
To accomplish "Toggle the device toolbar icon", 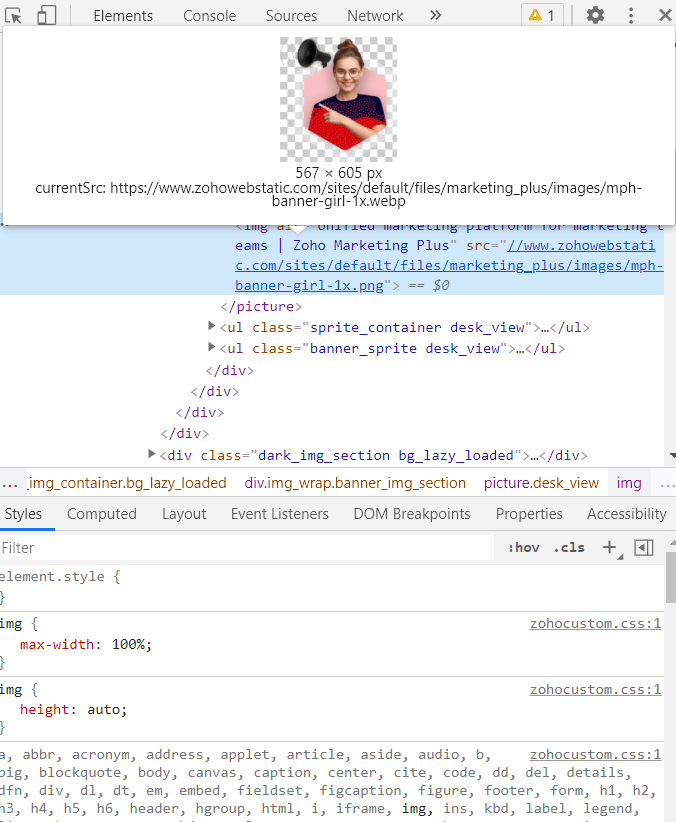I will coord(47,15).
